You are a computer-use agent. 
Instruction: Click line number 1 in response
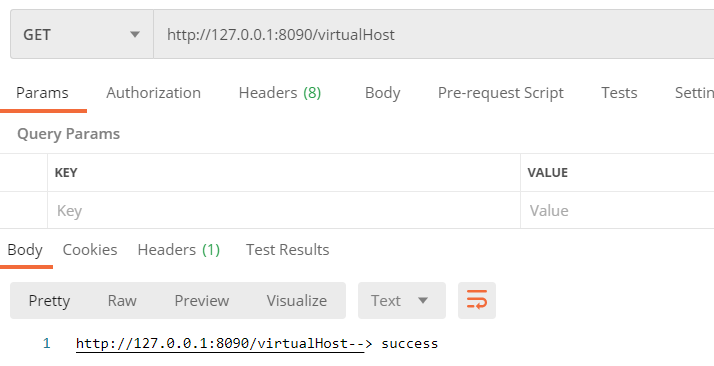46,344
